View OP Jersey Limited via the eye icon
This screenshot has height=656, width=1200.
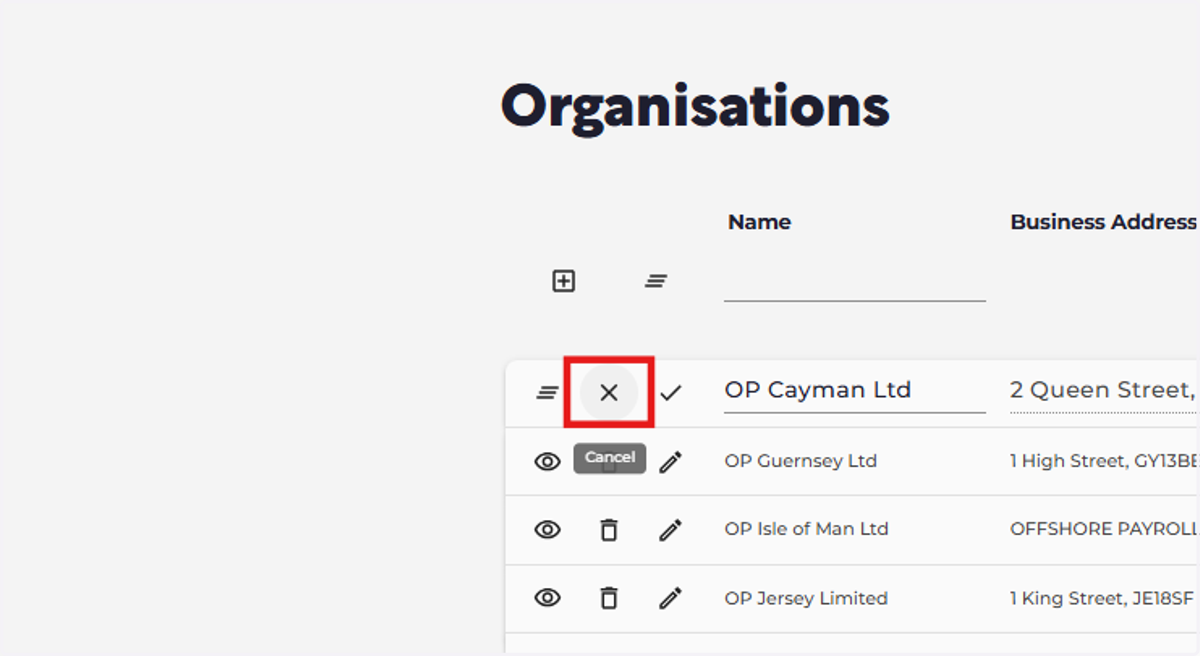pos(547,598)
